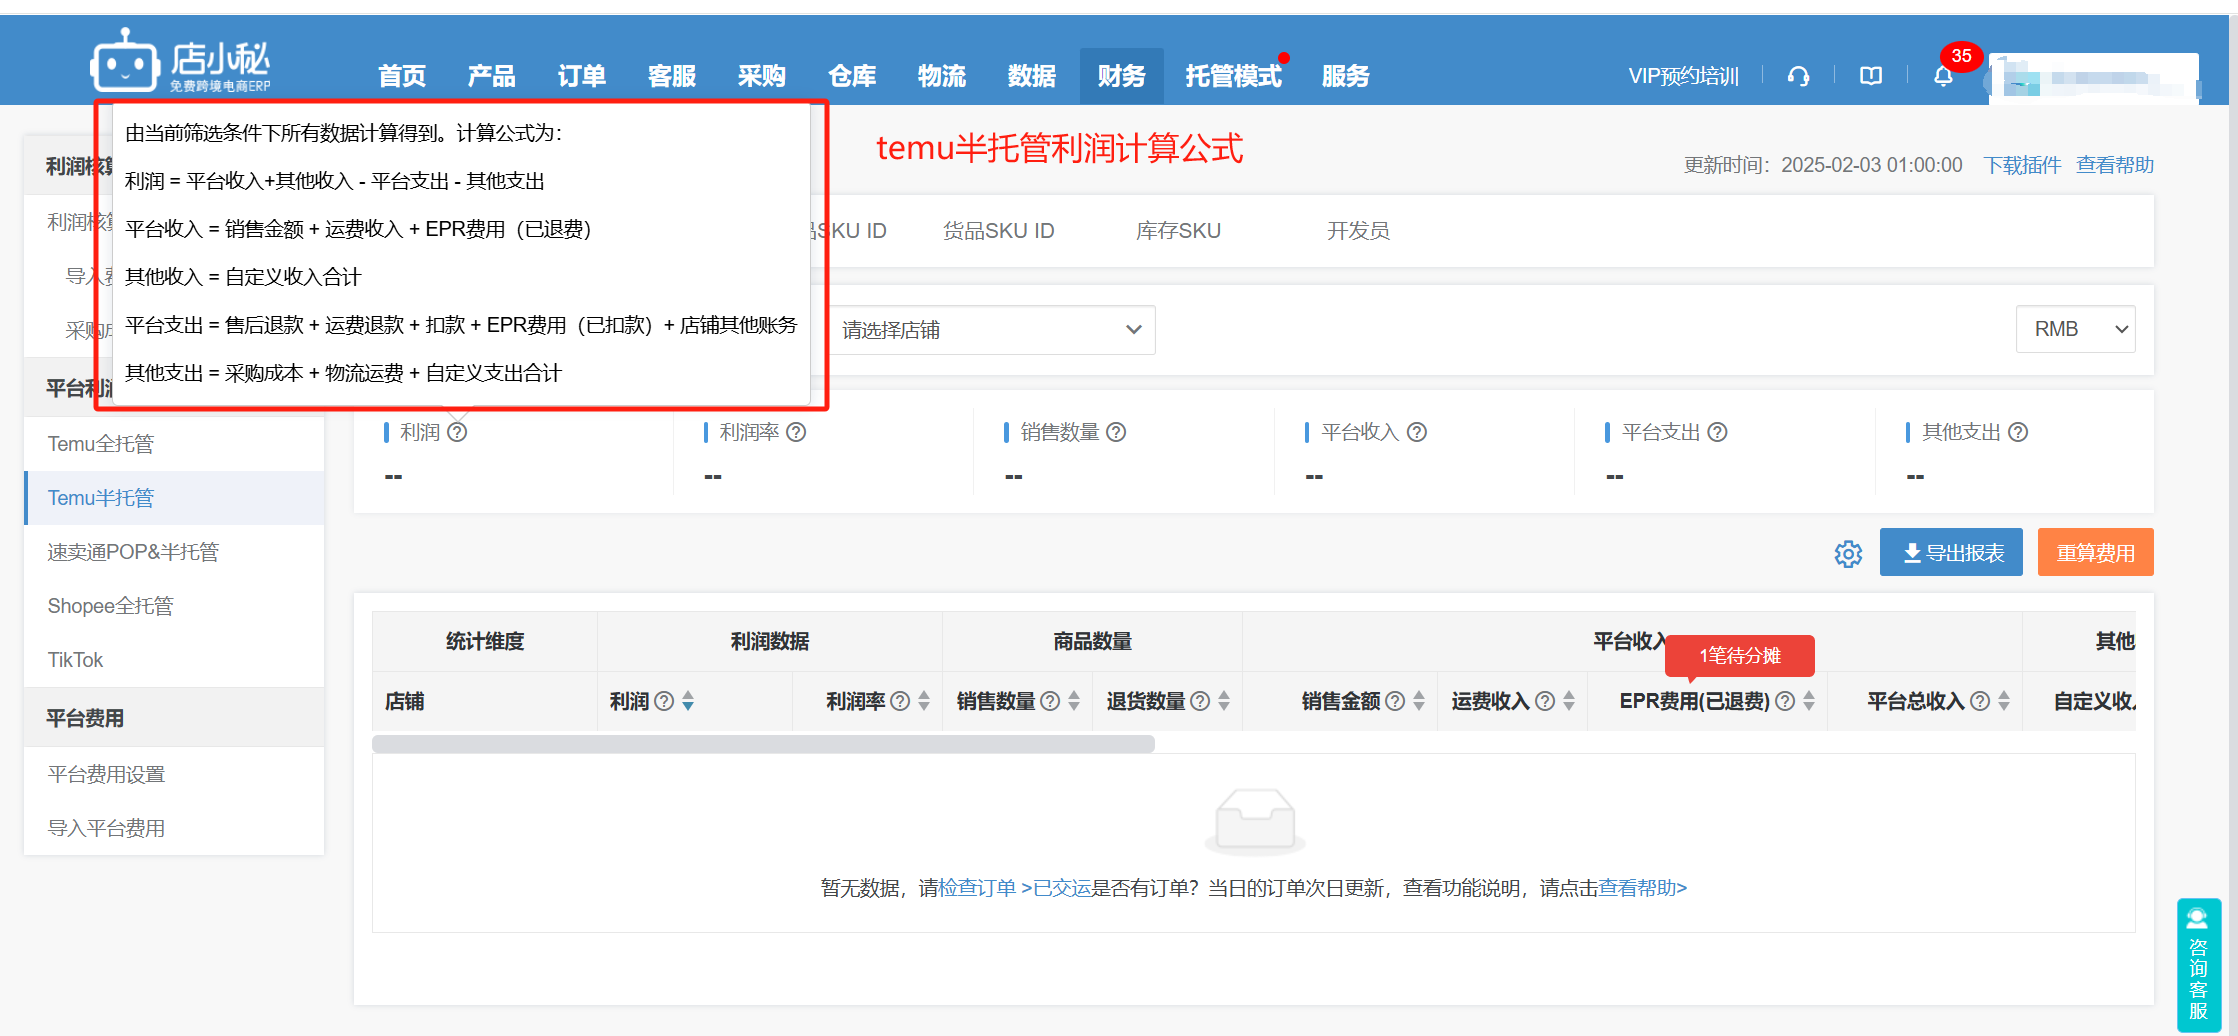Open 平台费用设置 in sidebar
The width and height of the screenshot is (2238, 1036).
point(174,774)
